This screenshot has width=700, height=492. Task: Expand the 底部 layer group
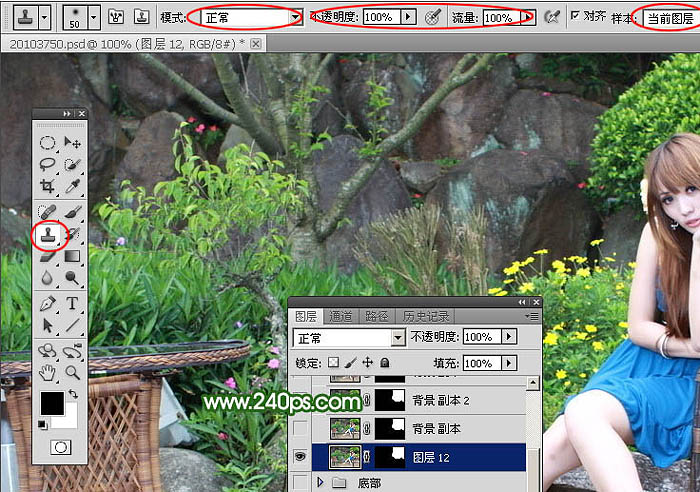[x=321, y=483]
